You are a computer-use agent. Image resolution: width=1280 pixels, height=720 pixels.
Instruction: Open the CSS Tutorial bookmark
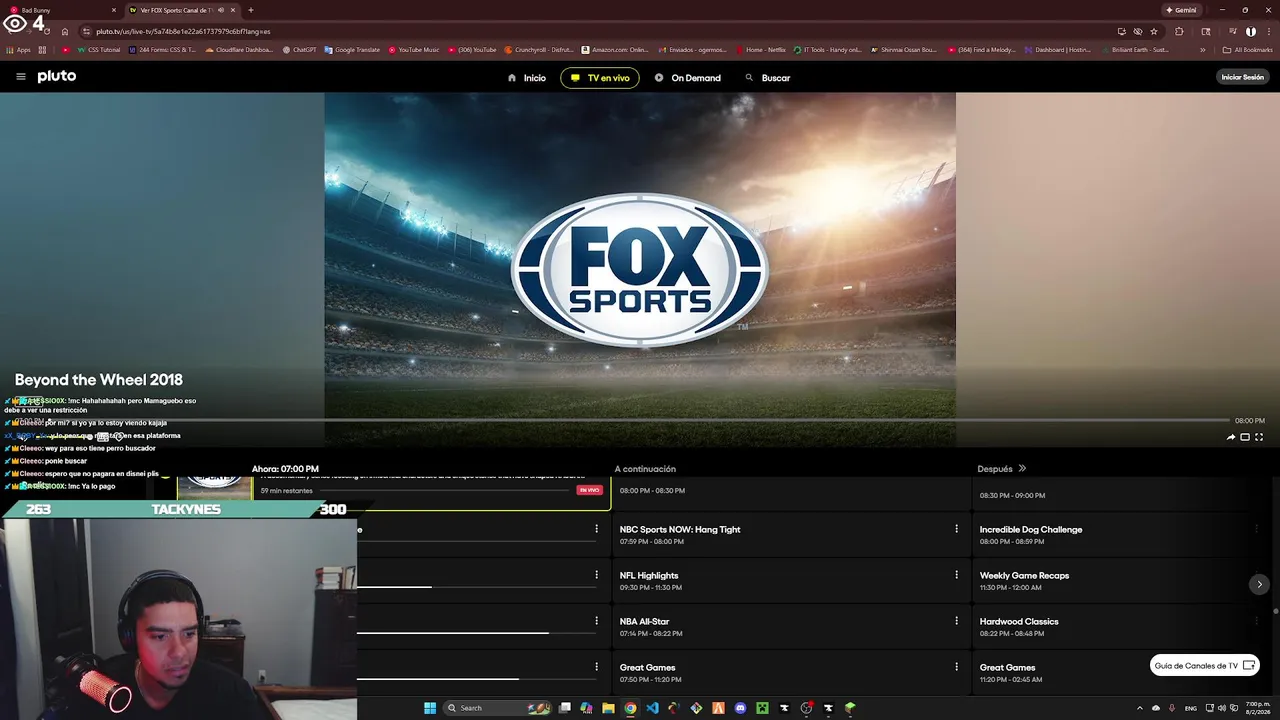[97, 50]
